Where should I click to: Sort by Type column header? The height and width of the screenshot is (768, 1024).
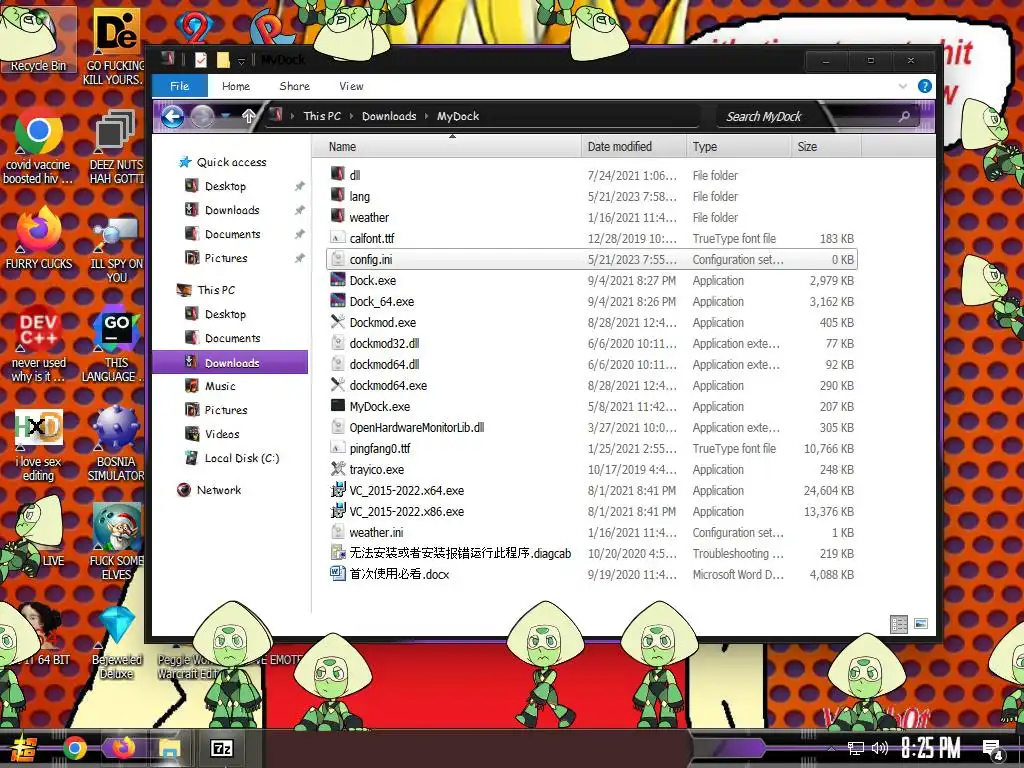(x=739, y=146)
